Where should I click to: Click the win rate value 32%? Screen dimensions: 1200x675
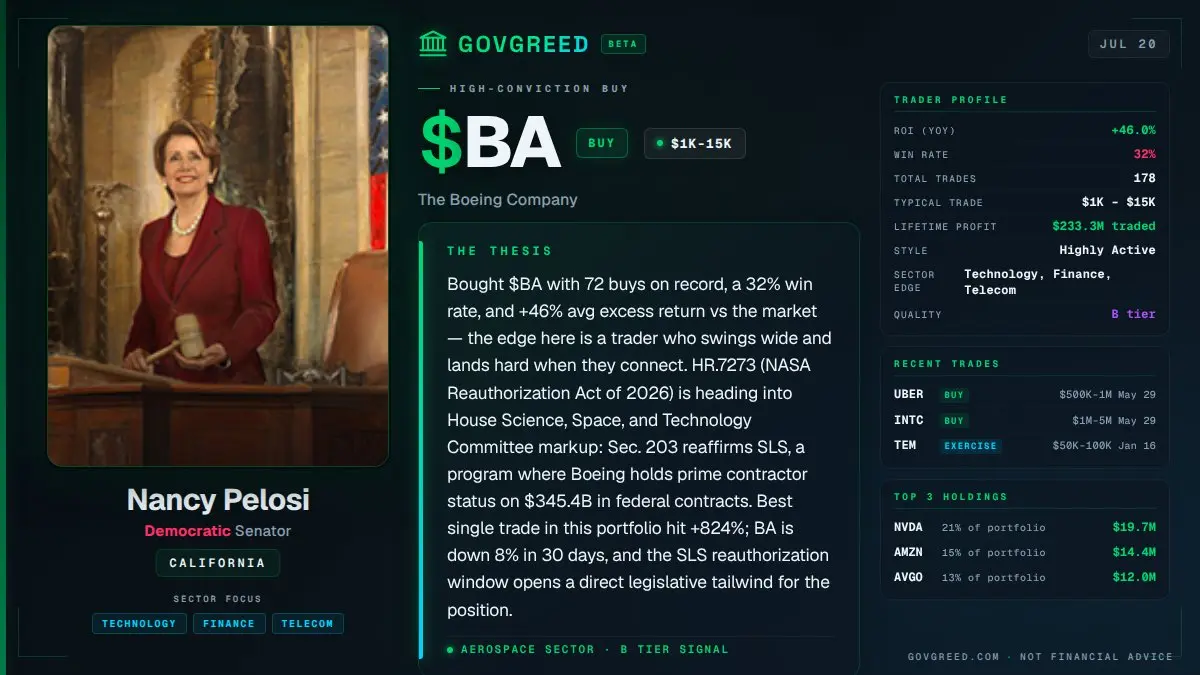[1144, 154]
